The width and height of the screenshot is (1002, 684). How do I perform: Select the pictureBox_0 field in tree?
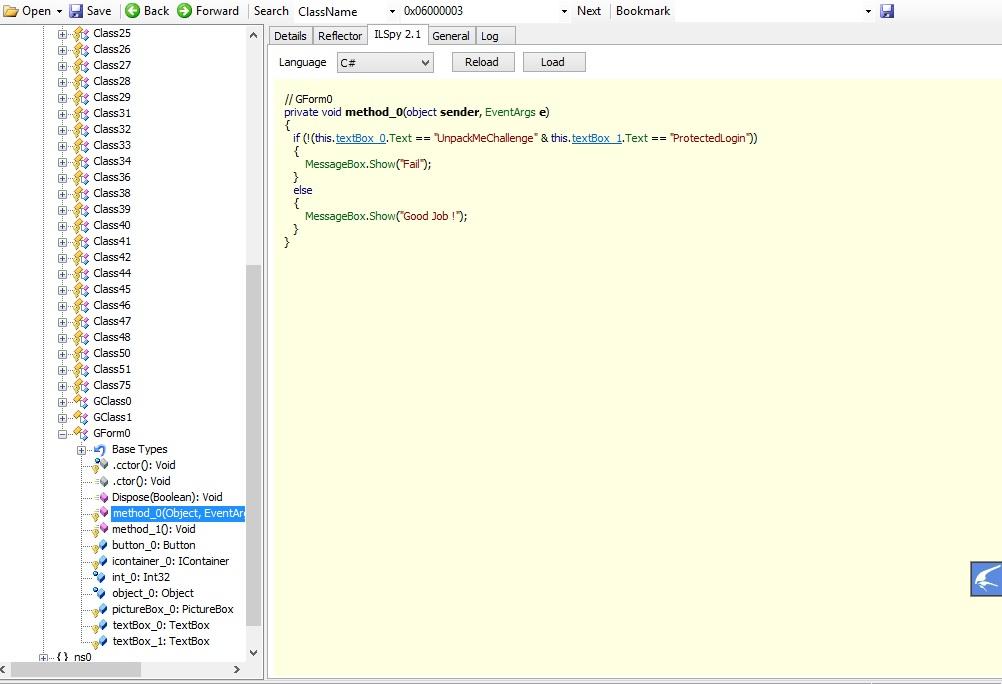coord(172,609)
